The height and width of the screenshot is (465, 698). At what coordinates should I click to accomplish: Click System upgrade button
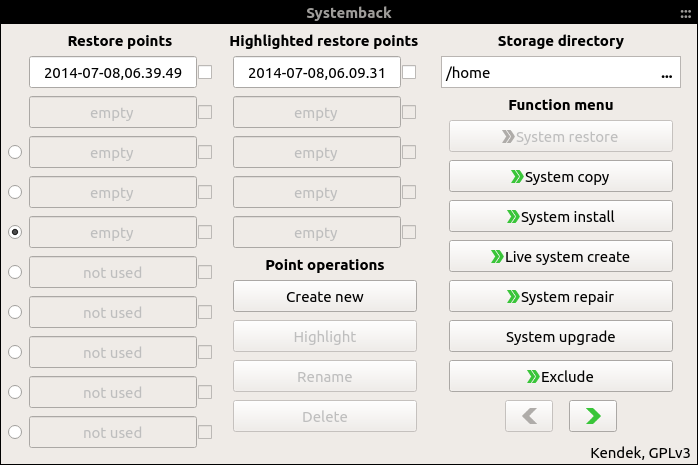(560, 336)
